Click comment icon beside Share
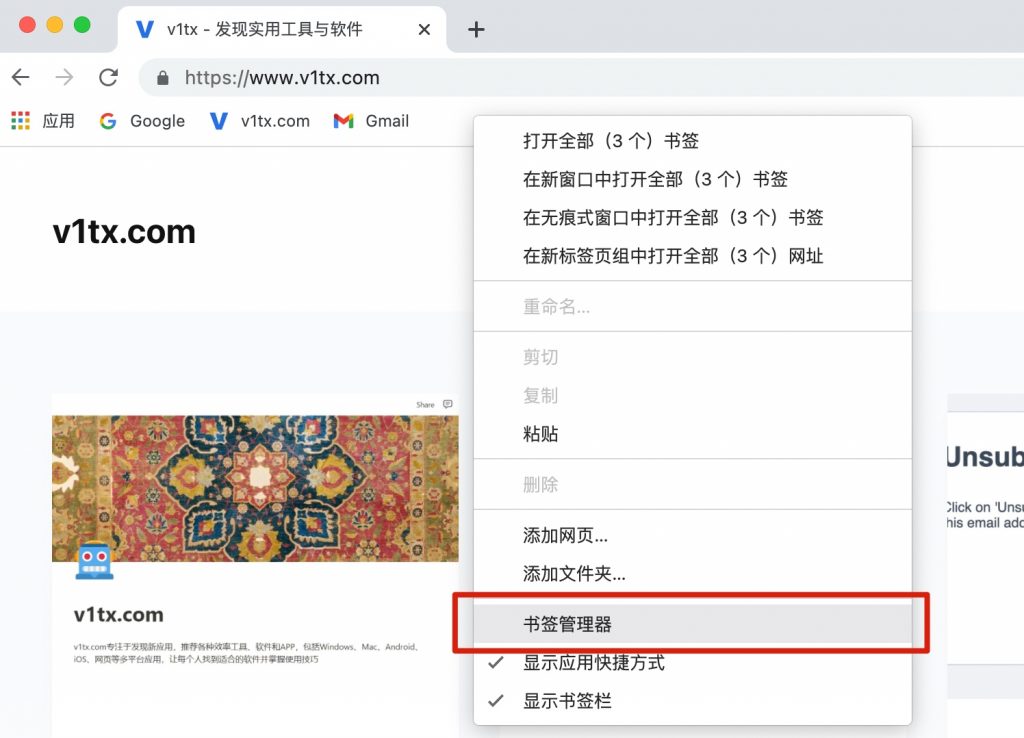The height and width of the screenshot is (738, 1024). click(447, 404)
